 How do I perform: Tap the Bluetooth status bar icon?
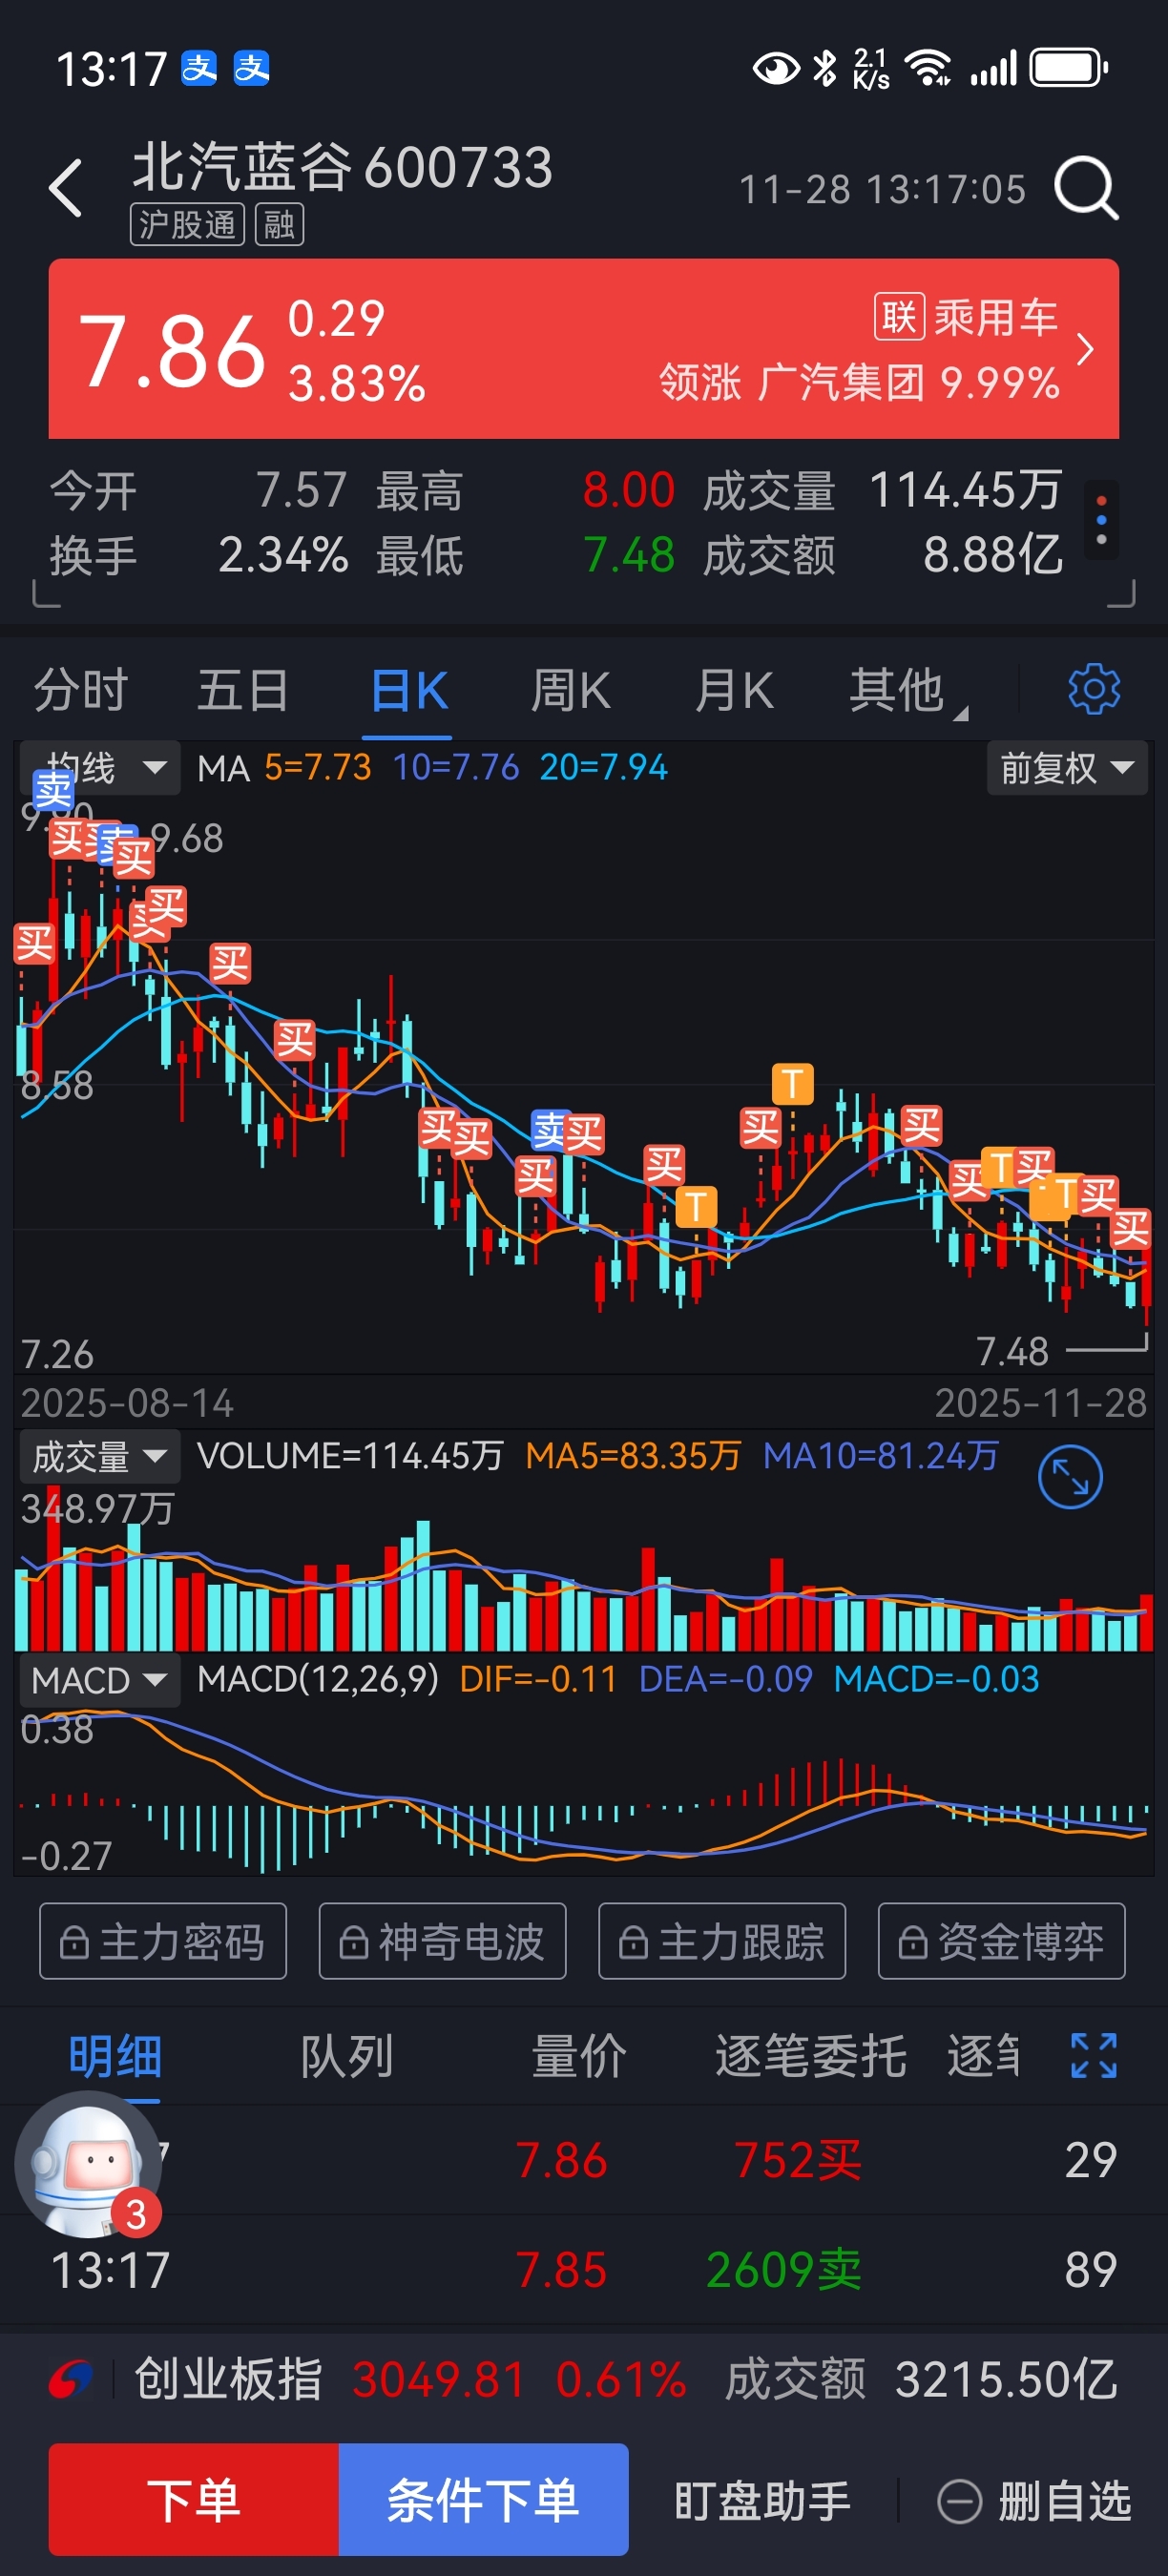click(x=825, y=68)
